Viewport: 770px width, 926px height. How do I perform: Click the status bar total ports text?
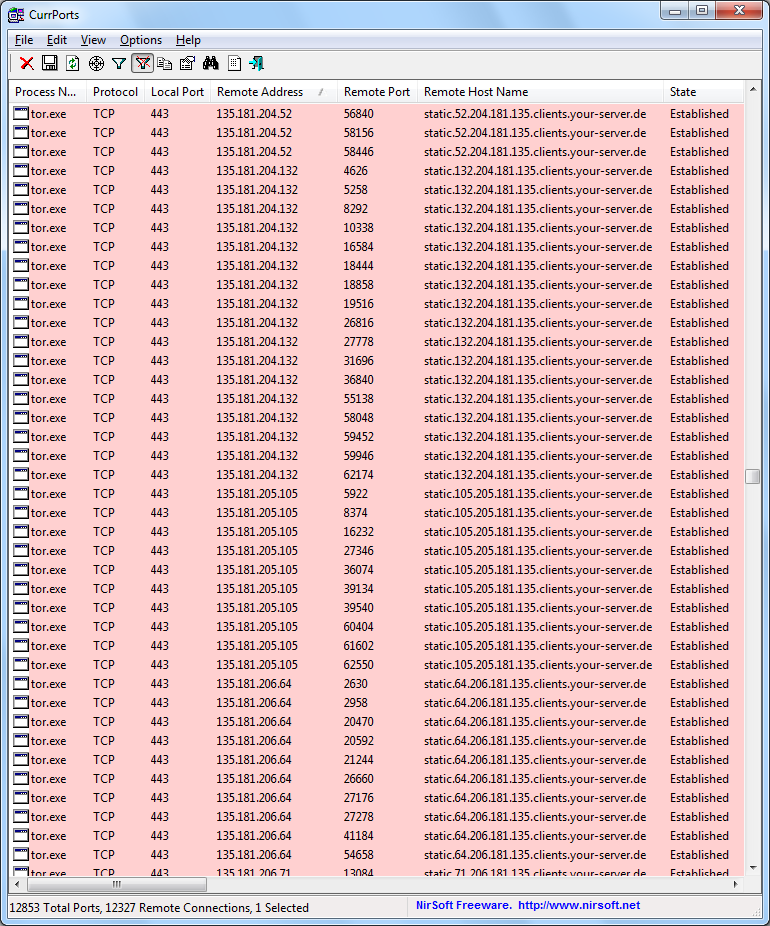coord(54,908)
